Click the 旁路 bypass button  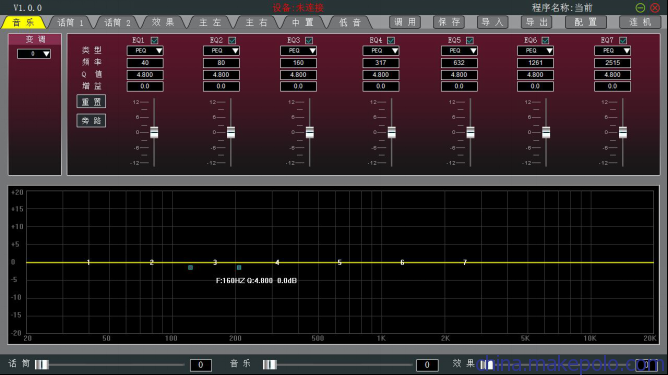click(91, 121)
